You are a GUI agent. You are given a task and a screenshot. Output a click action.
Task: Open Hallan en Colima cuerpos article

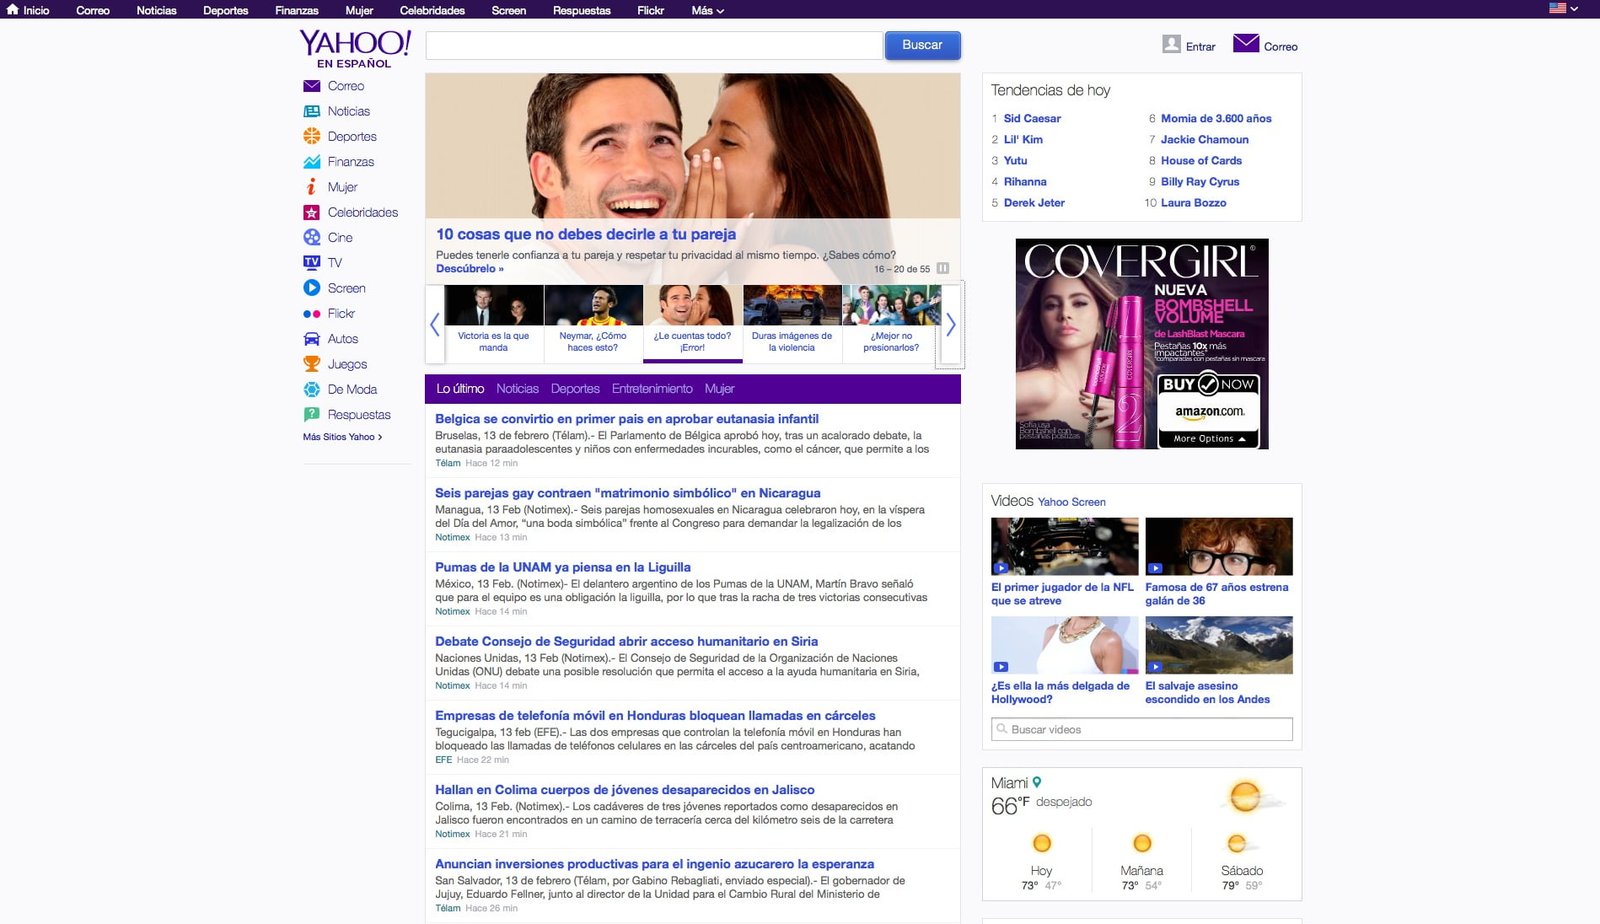point(625,790)
